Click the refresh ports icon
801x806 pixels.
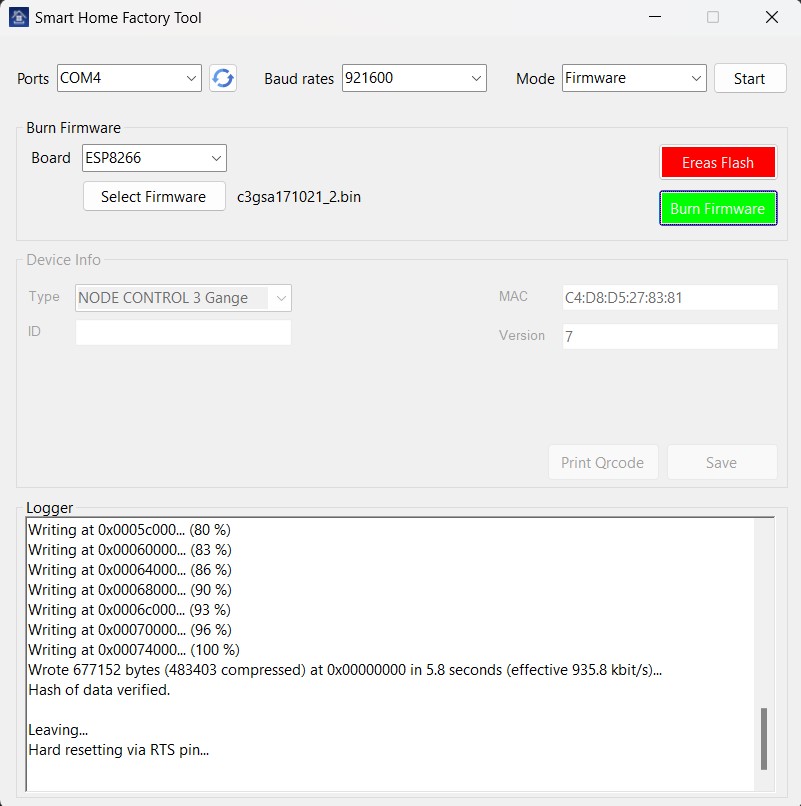[x=223, y=78]
